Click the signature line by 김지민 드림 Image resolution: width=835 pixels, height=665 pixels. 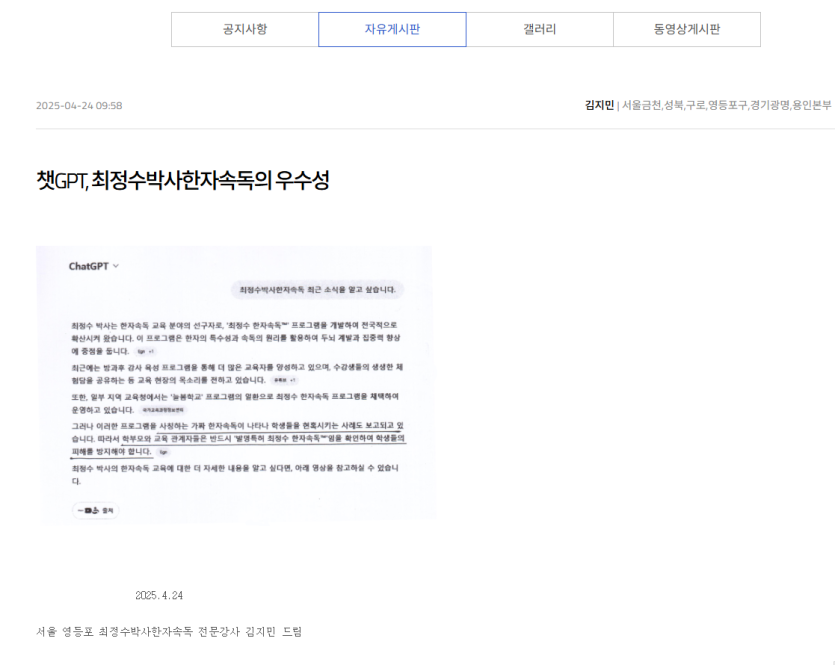pos(168,632)
